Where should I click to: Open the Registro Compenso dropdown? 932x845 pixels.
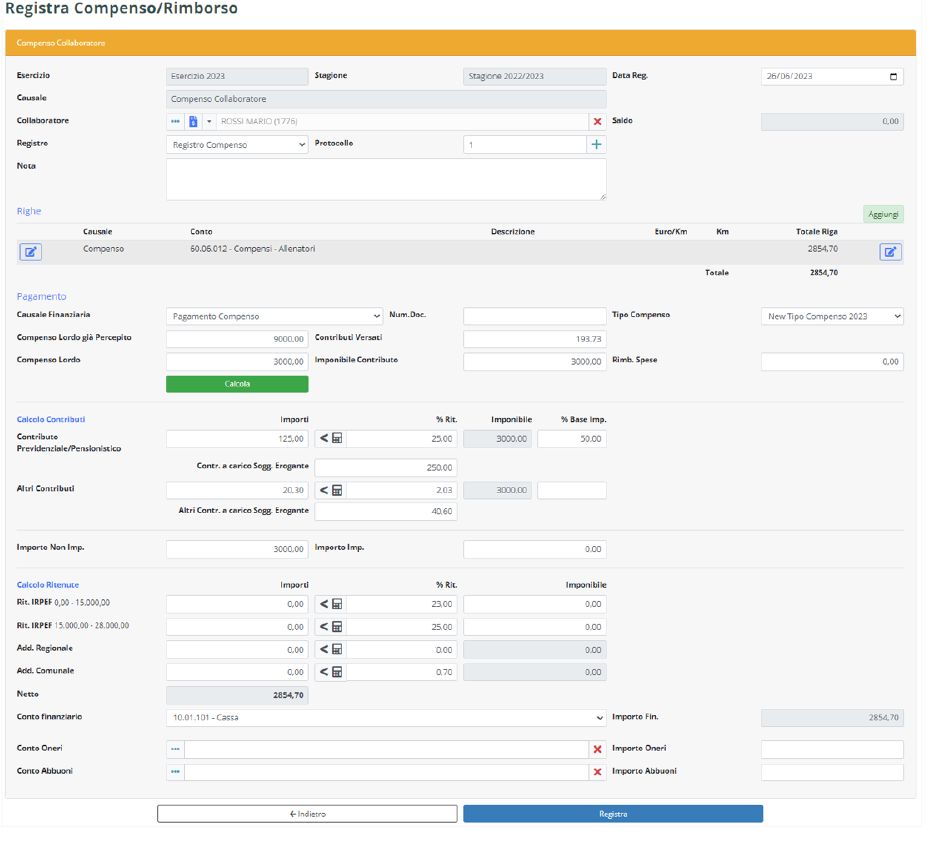(x=237, y=145)
